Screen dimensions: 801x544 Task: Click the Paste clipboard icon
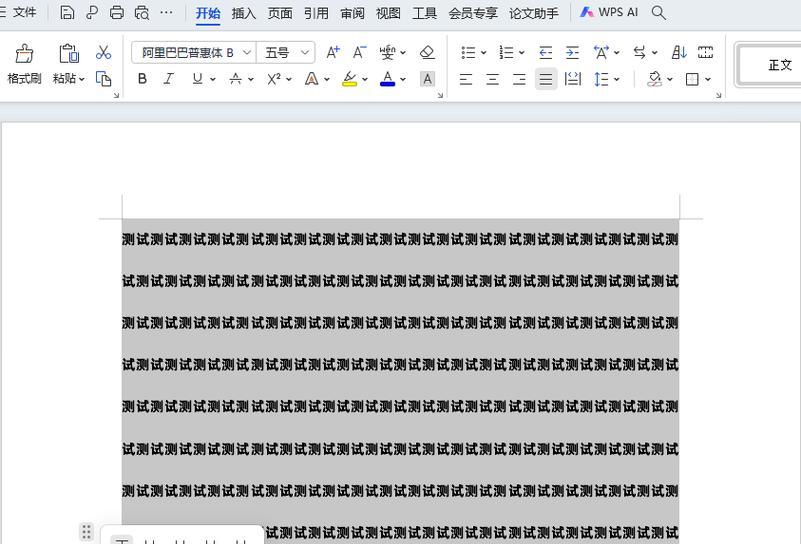coord(69,53)
